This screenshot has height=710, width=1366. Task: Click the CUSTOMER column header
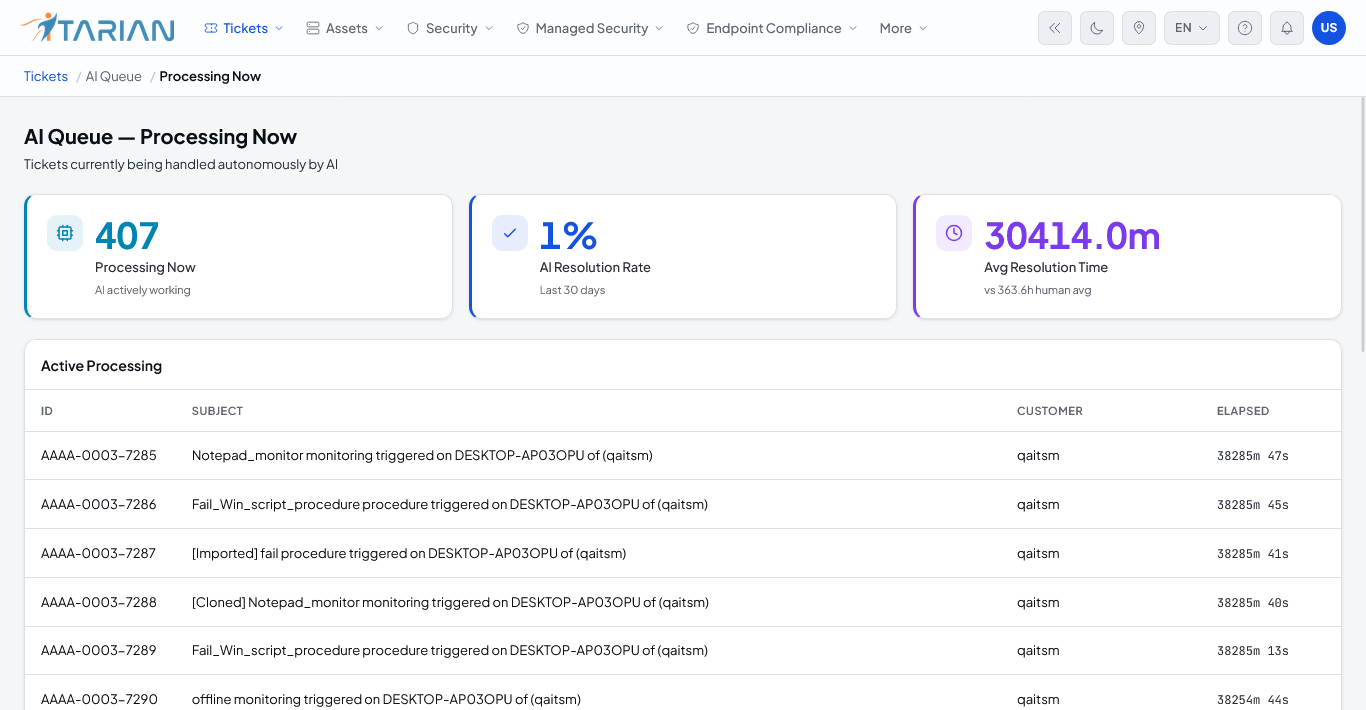(x=1050, y=411)
